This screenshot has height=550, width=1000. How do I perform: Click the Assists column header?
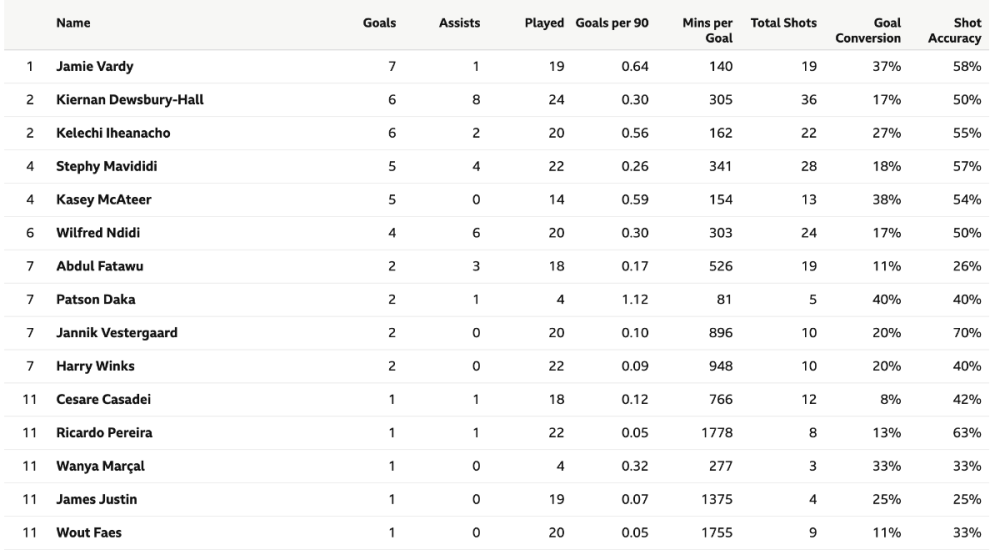[x=460, y=22]
